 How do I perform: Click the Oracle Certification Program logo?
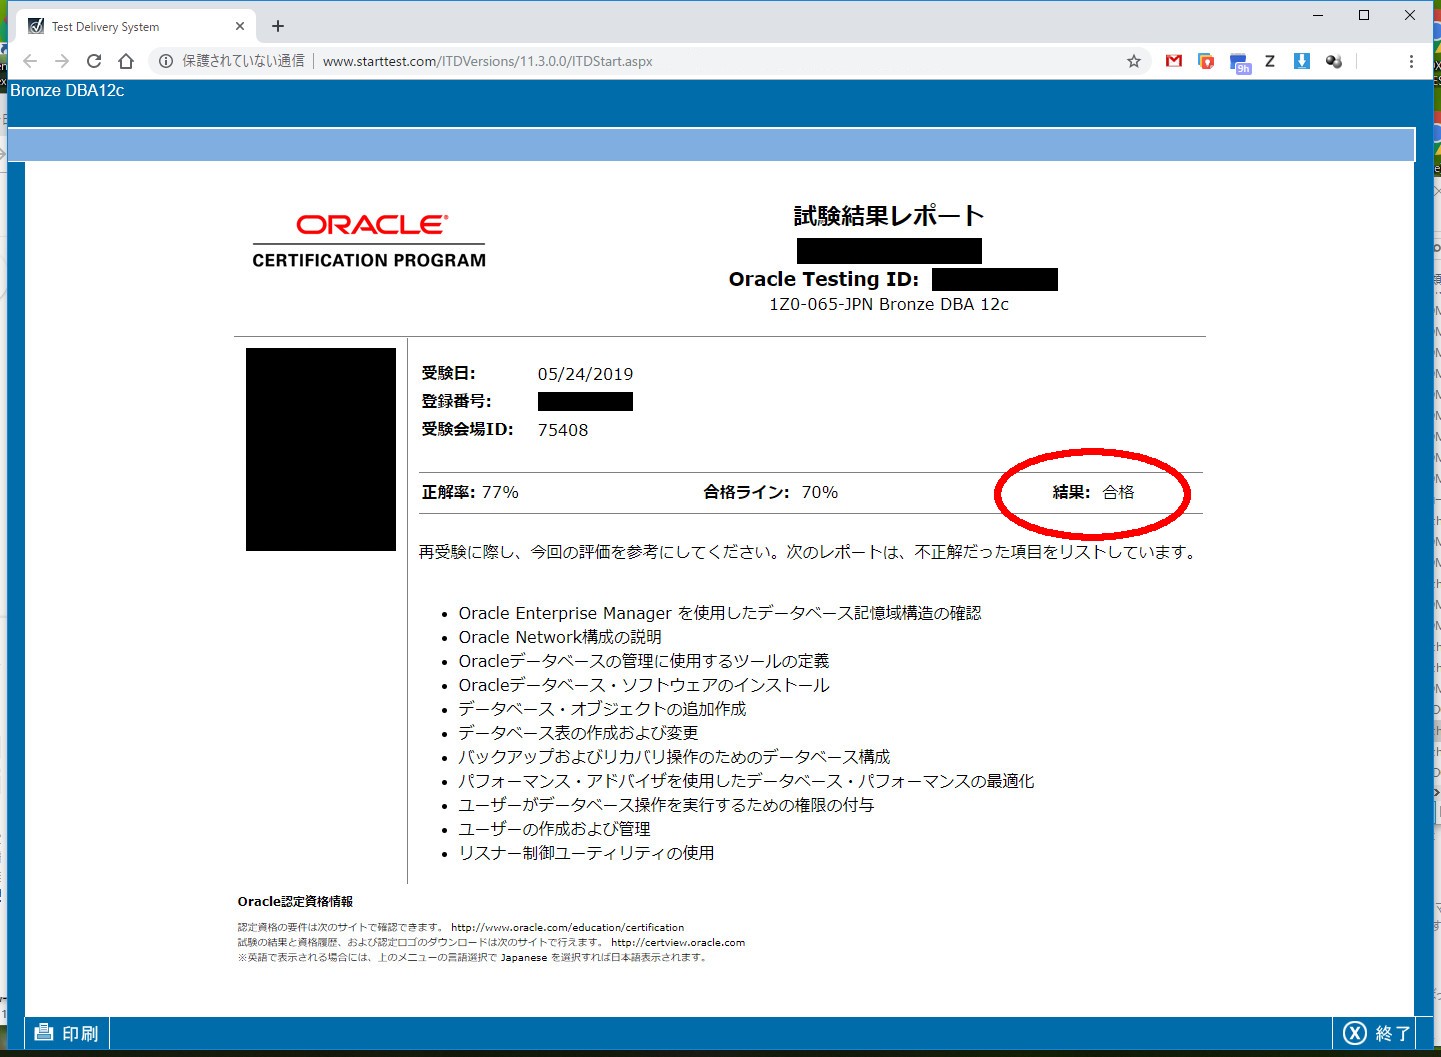[x=369, y=240]
